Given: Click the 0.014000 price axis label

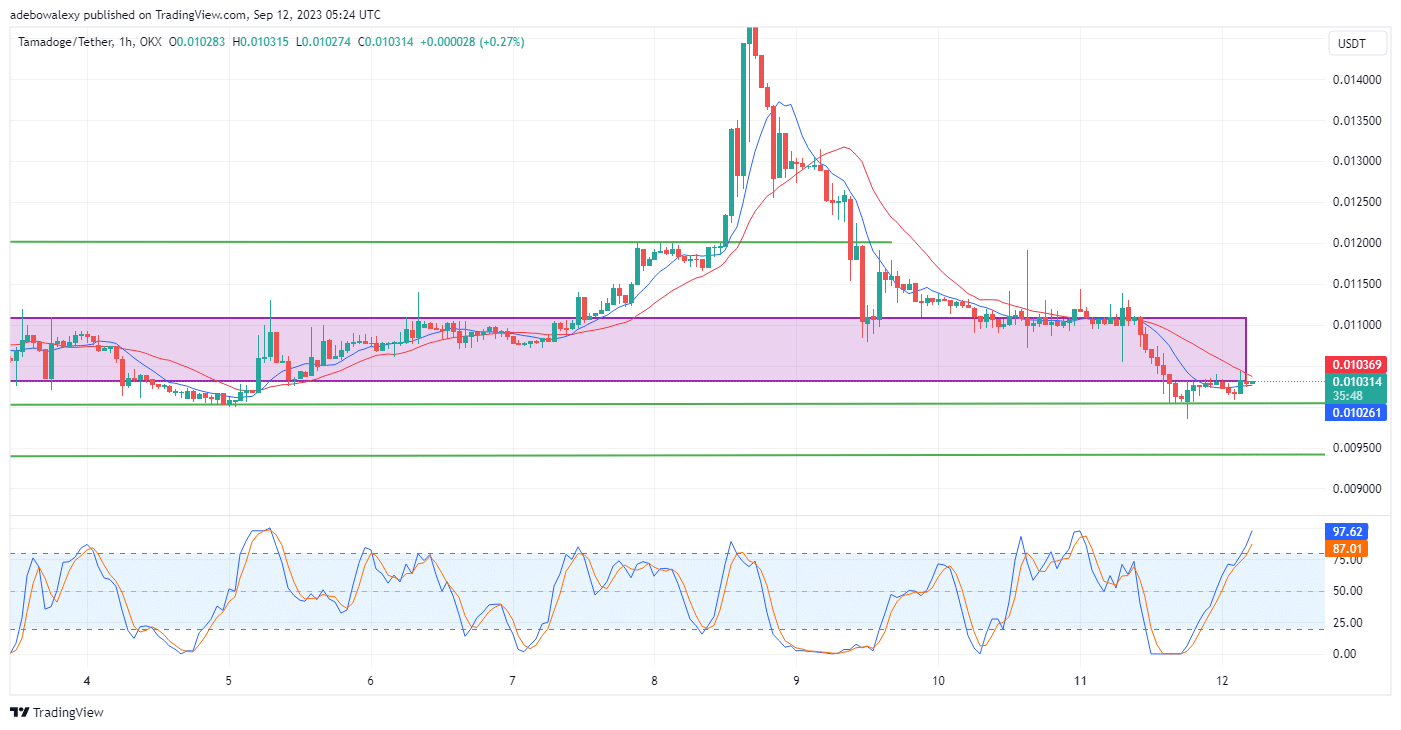Looking at the screenshot, I should coord(1358,80).
